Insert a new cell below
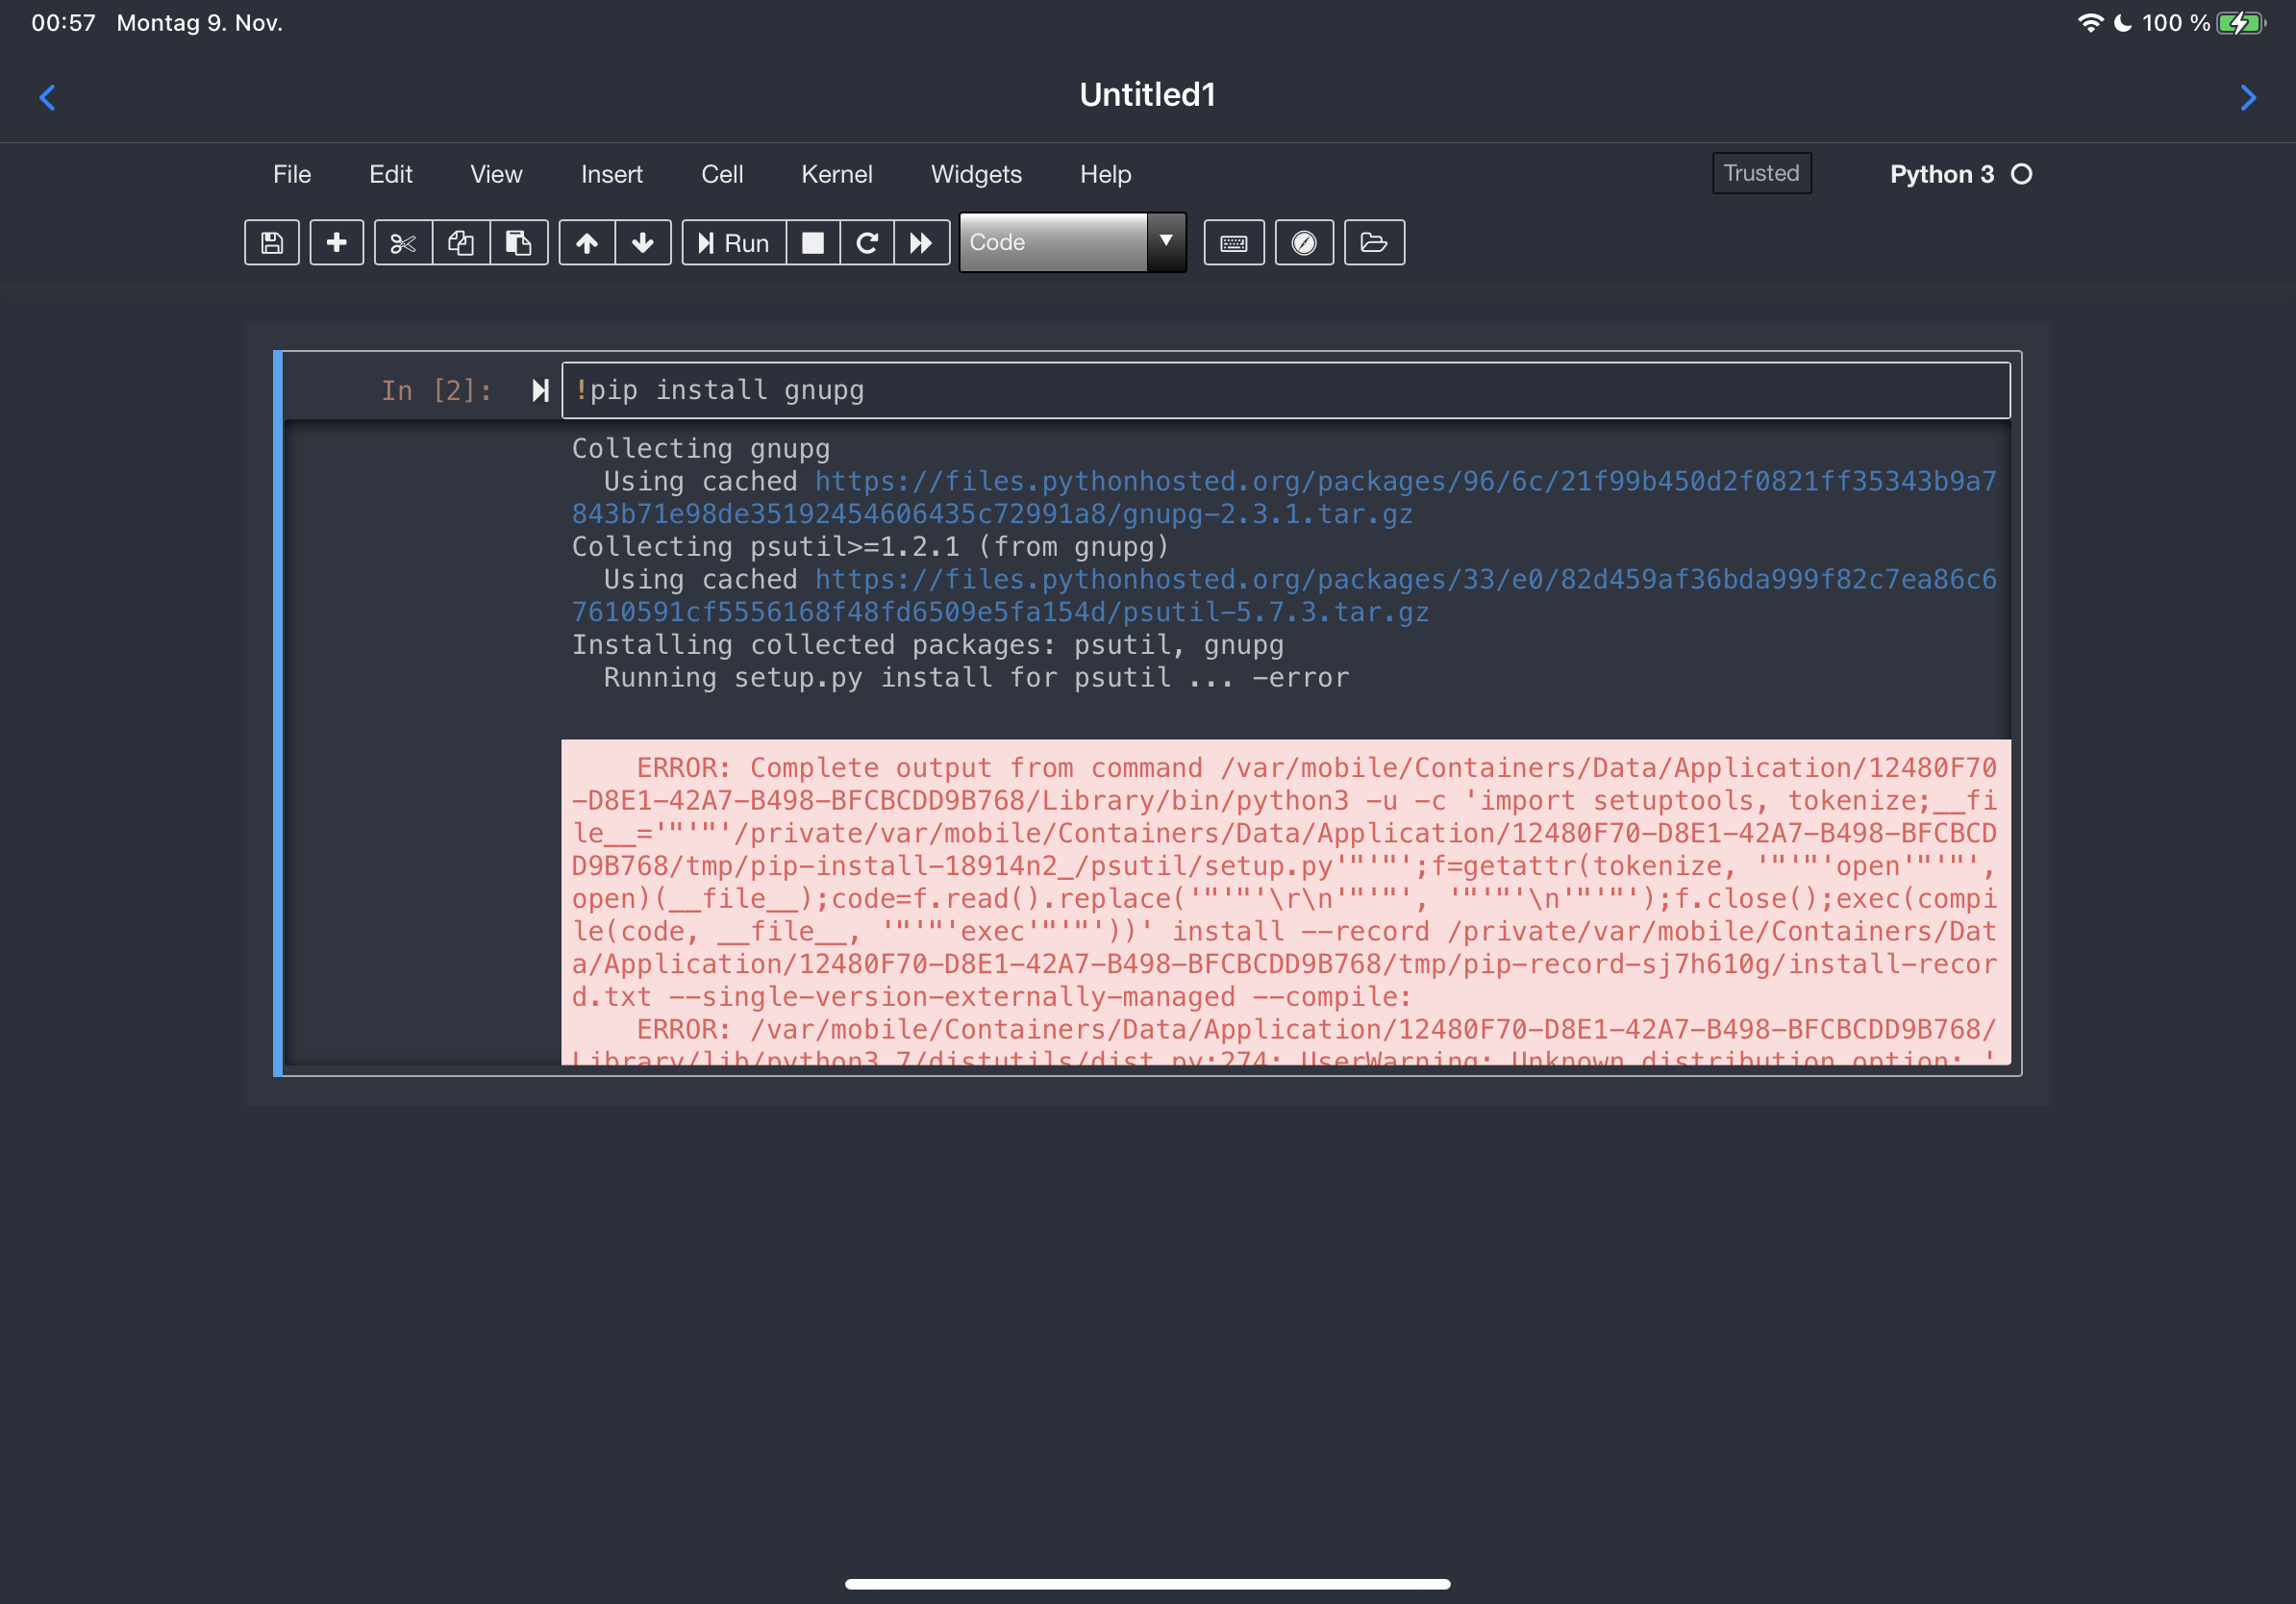The width and height of the screenshot is (2296, 1604). coord(337,242)
